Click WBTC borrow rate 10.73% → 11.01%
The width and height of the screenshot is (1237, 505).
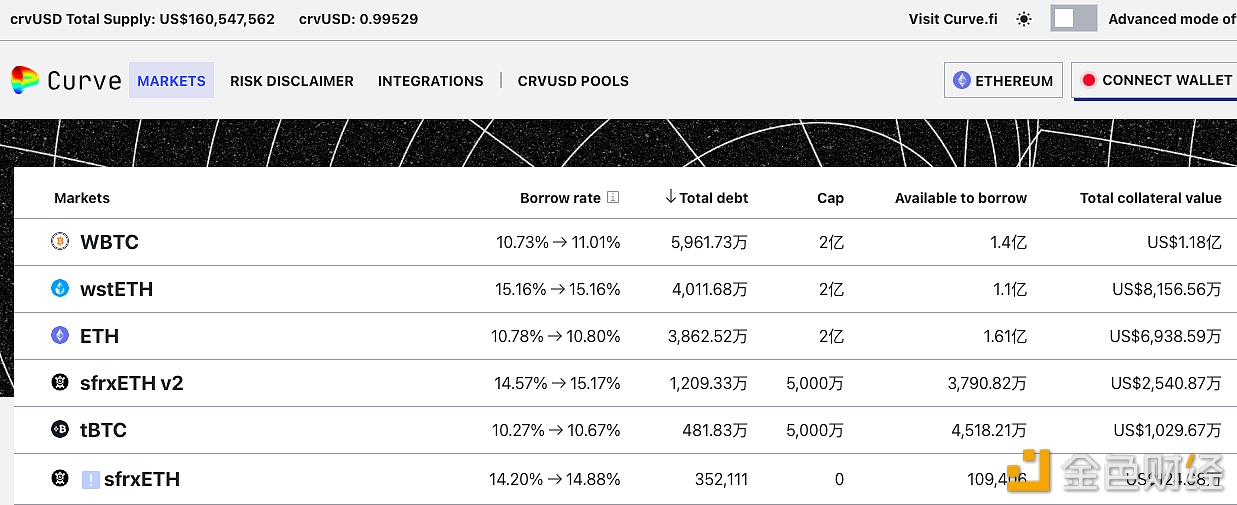click(x=558, y=242)
